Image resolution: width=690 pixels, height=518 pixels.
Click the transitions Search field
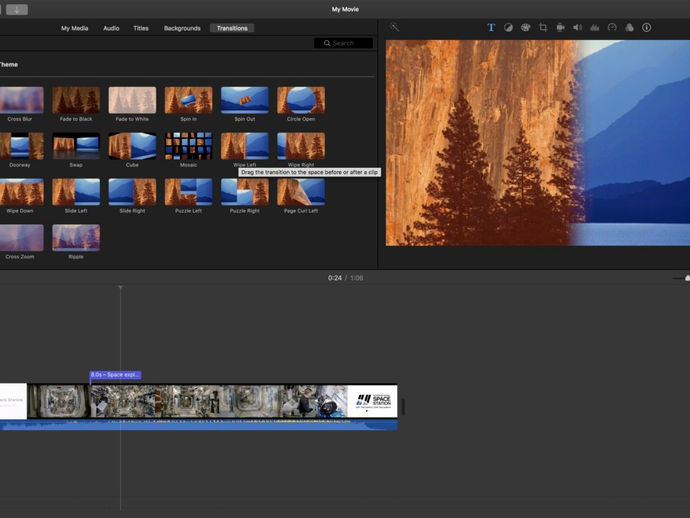[344, 43]
